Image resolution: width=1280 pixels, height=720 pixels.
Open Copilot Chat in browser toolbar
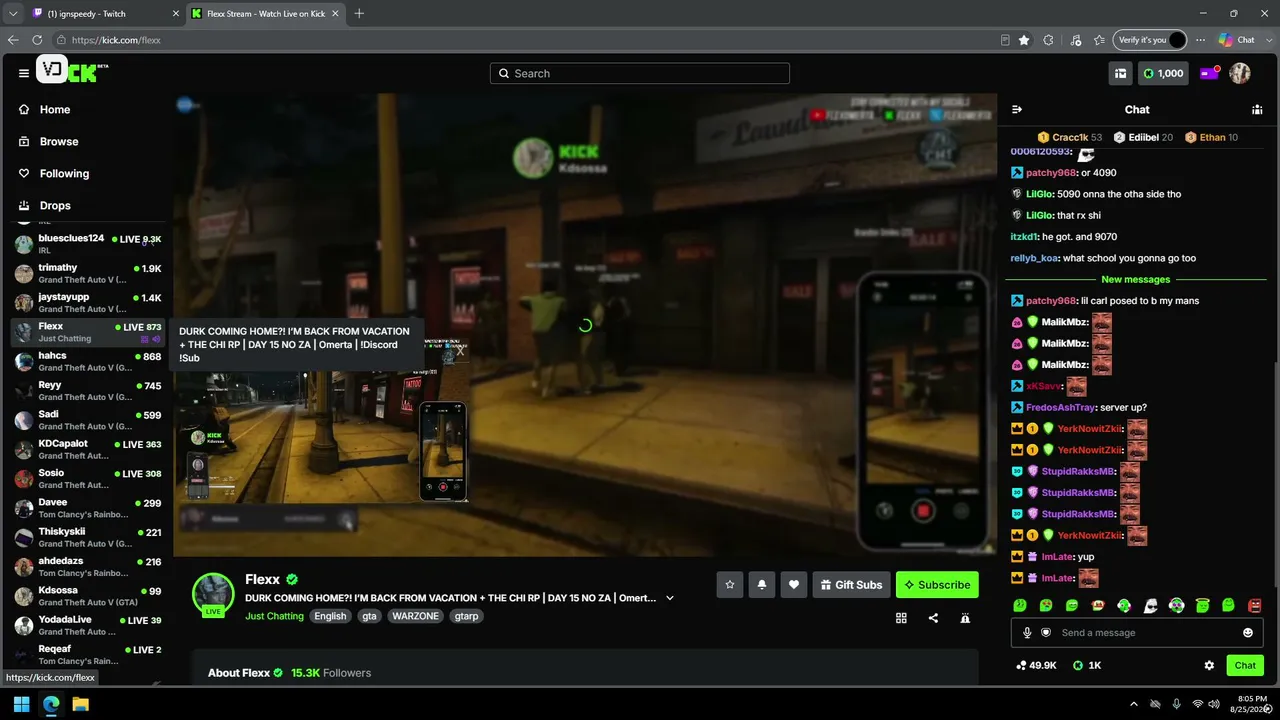coord(1236,40)
